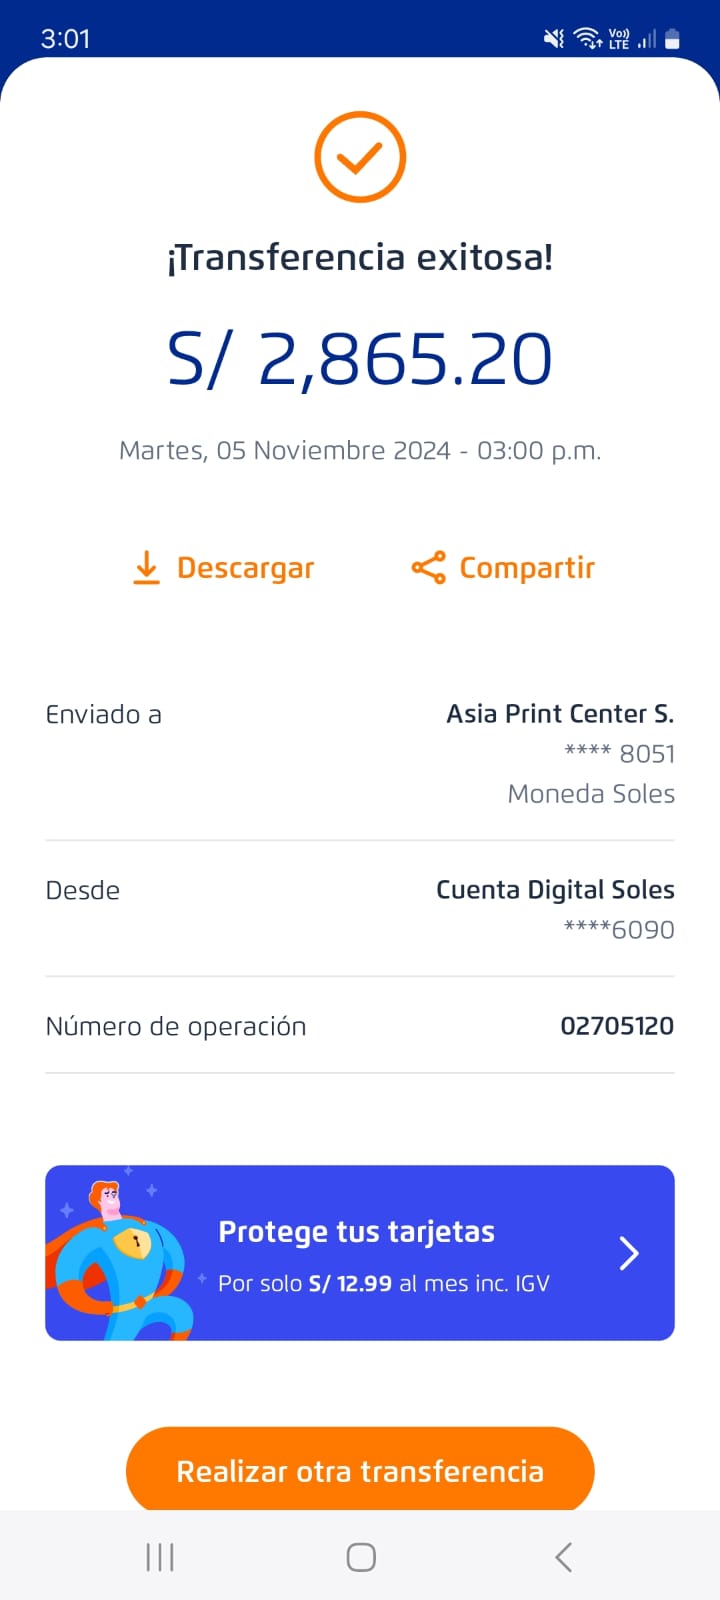Tap recipient Asia Print Center S.

[560, 714]
